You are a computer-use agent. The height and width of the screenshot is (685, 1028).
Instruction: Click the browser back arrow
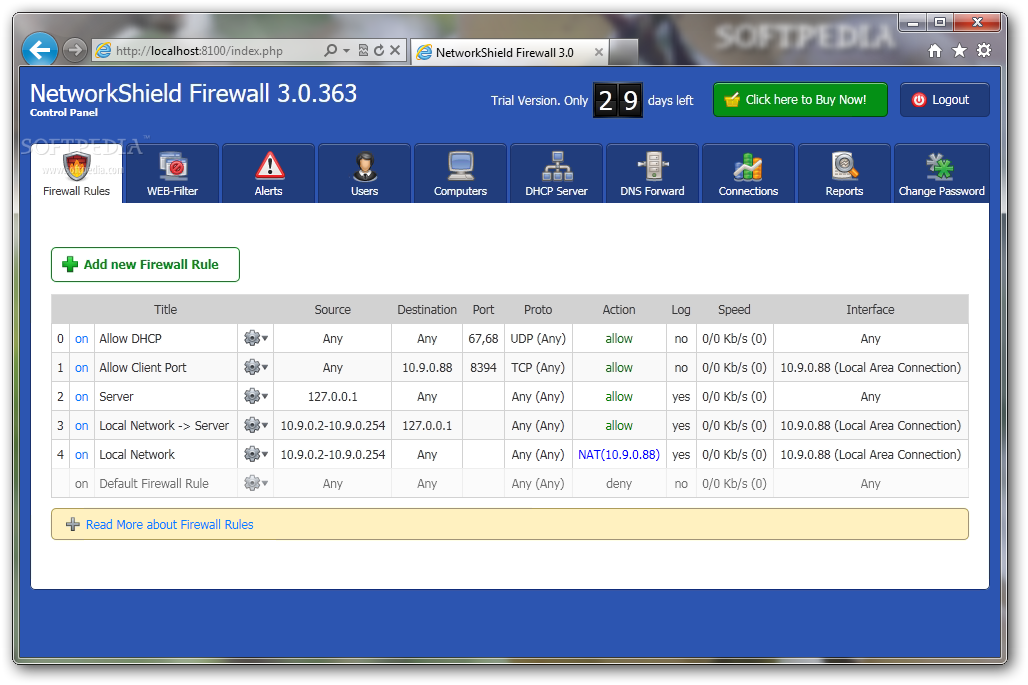click(x=40, y=50)
